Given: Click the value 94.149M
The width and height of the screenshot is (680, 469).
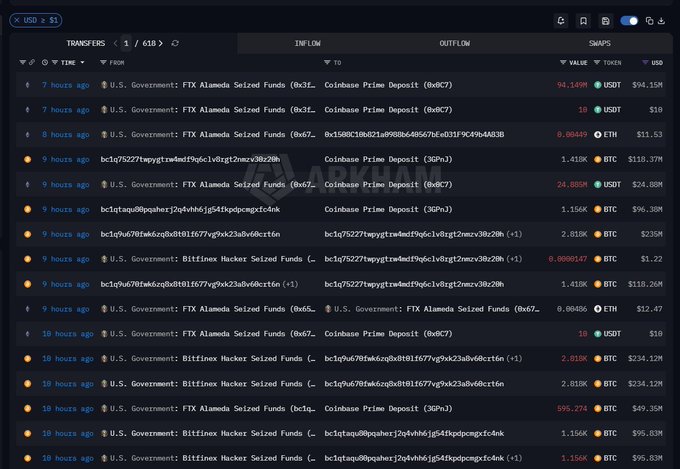Looking at the screenshot, I should point(572,85).
